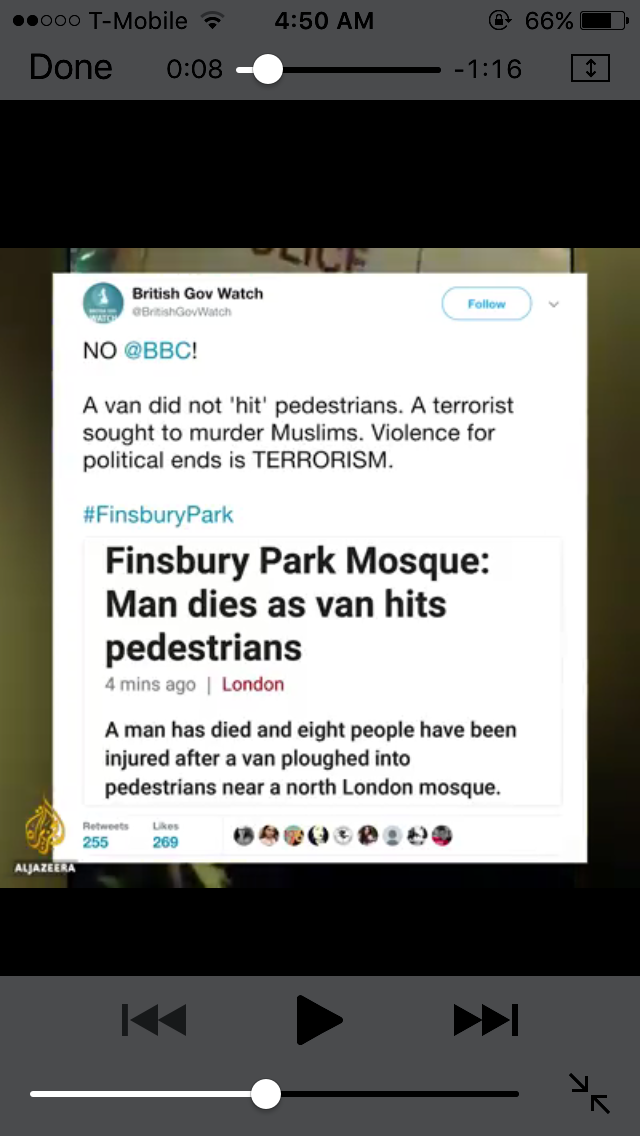Expand the tweet options chevron

[x=554, y=304]
